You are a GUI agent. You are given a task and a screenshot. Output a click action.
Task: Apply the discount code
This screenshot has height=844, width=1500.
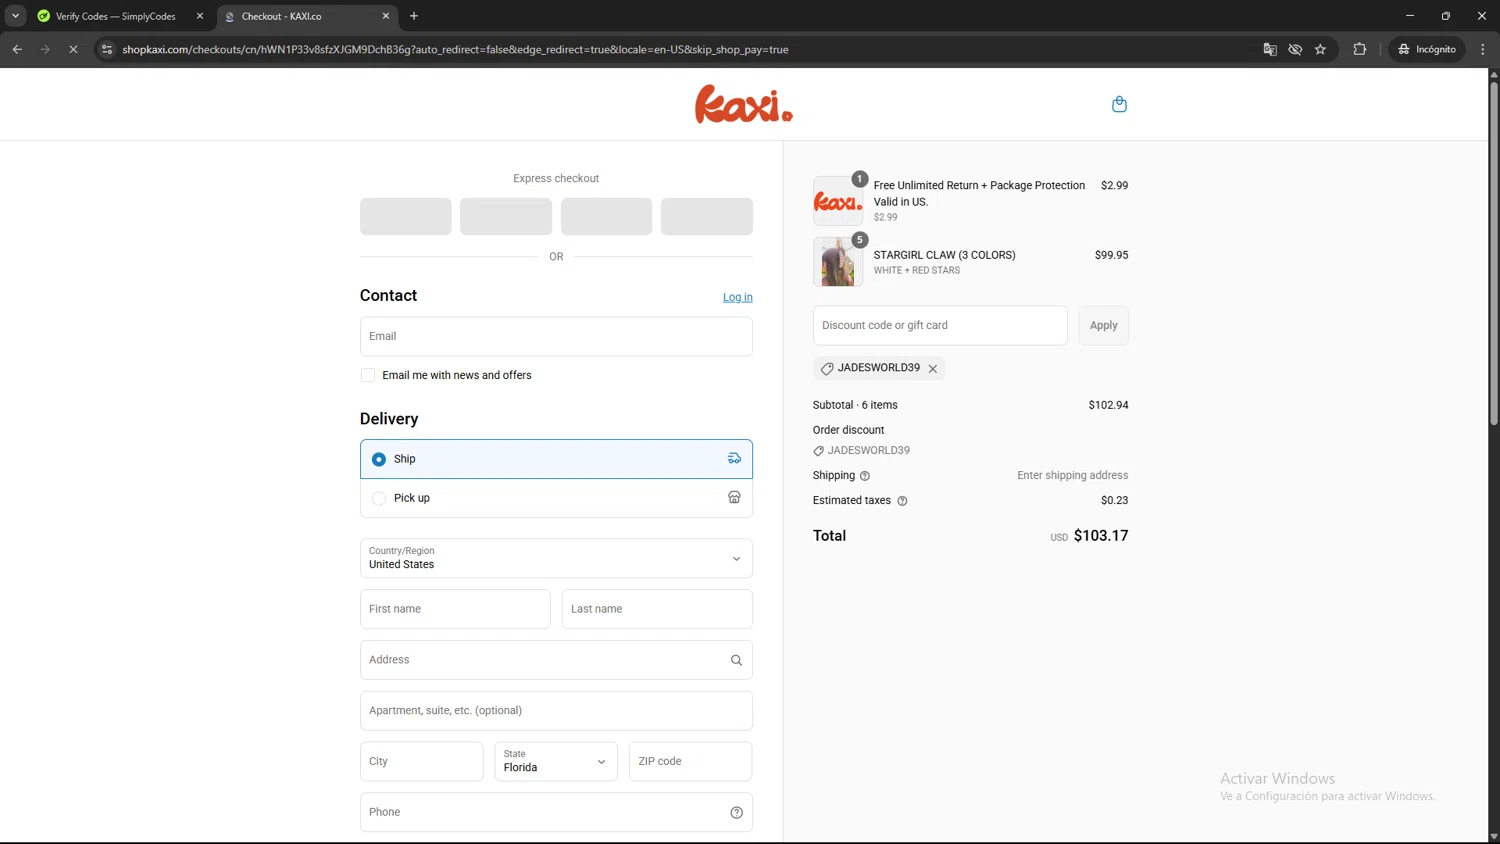[x=1103, y=325]
